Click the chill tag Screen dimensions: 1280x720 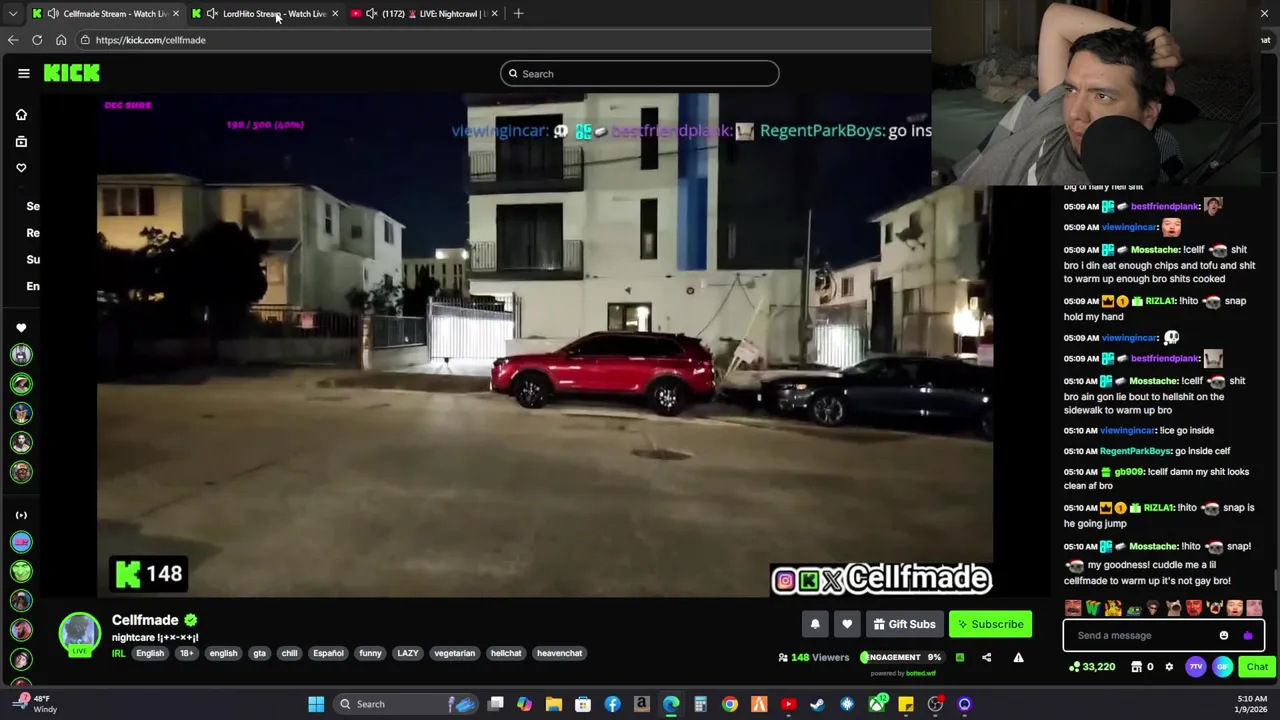[289, 653]
